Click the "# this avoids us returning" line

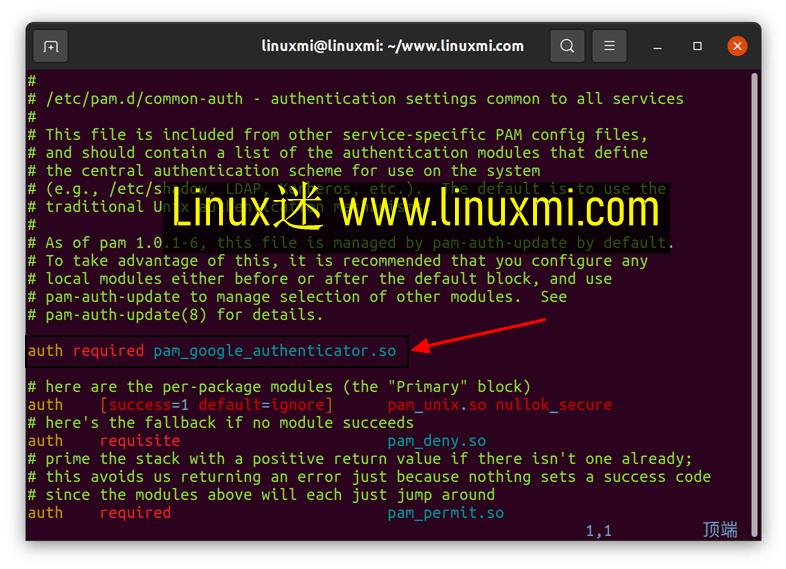coord(369,477)
